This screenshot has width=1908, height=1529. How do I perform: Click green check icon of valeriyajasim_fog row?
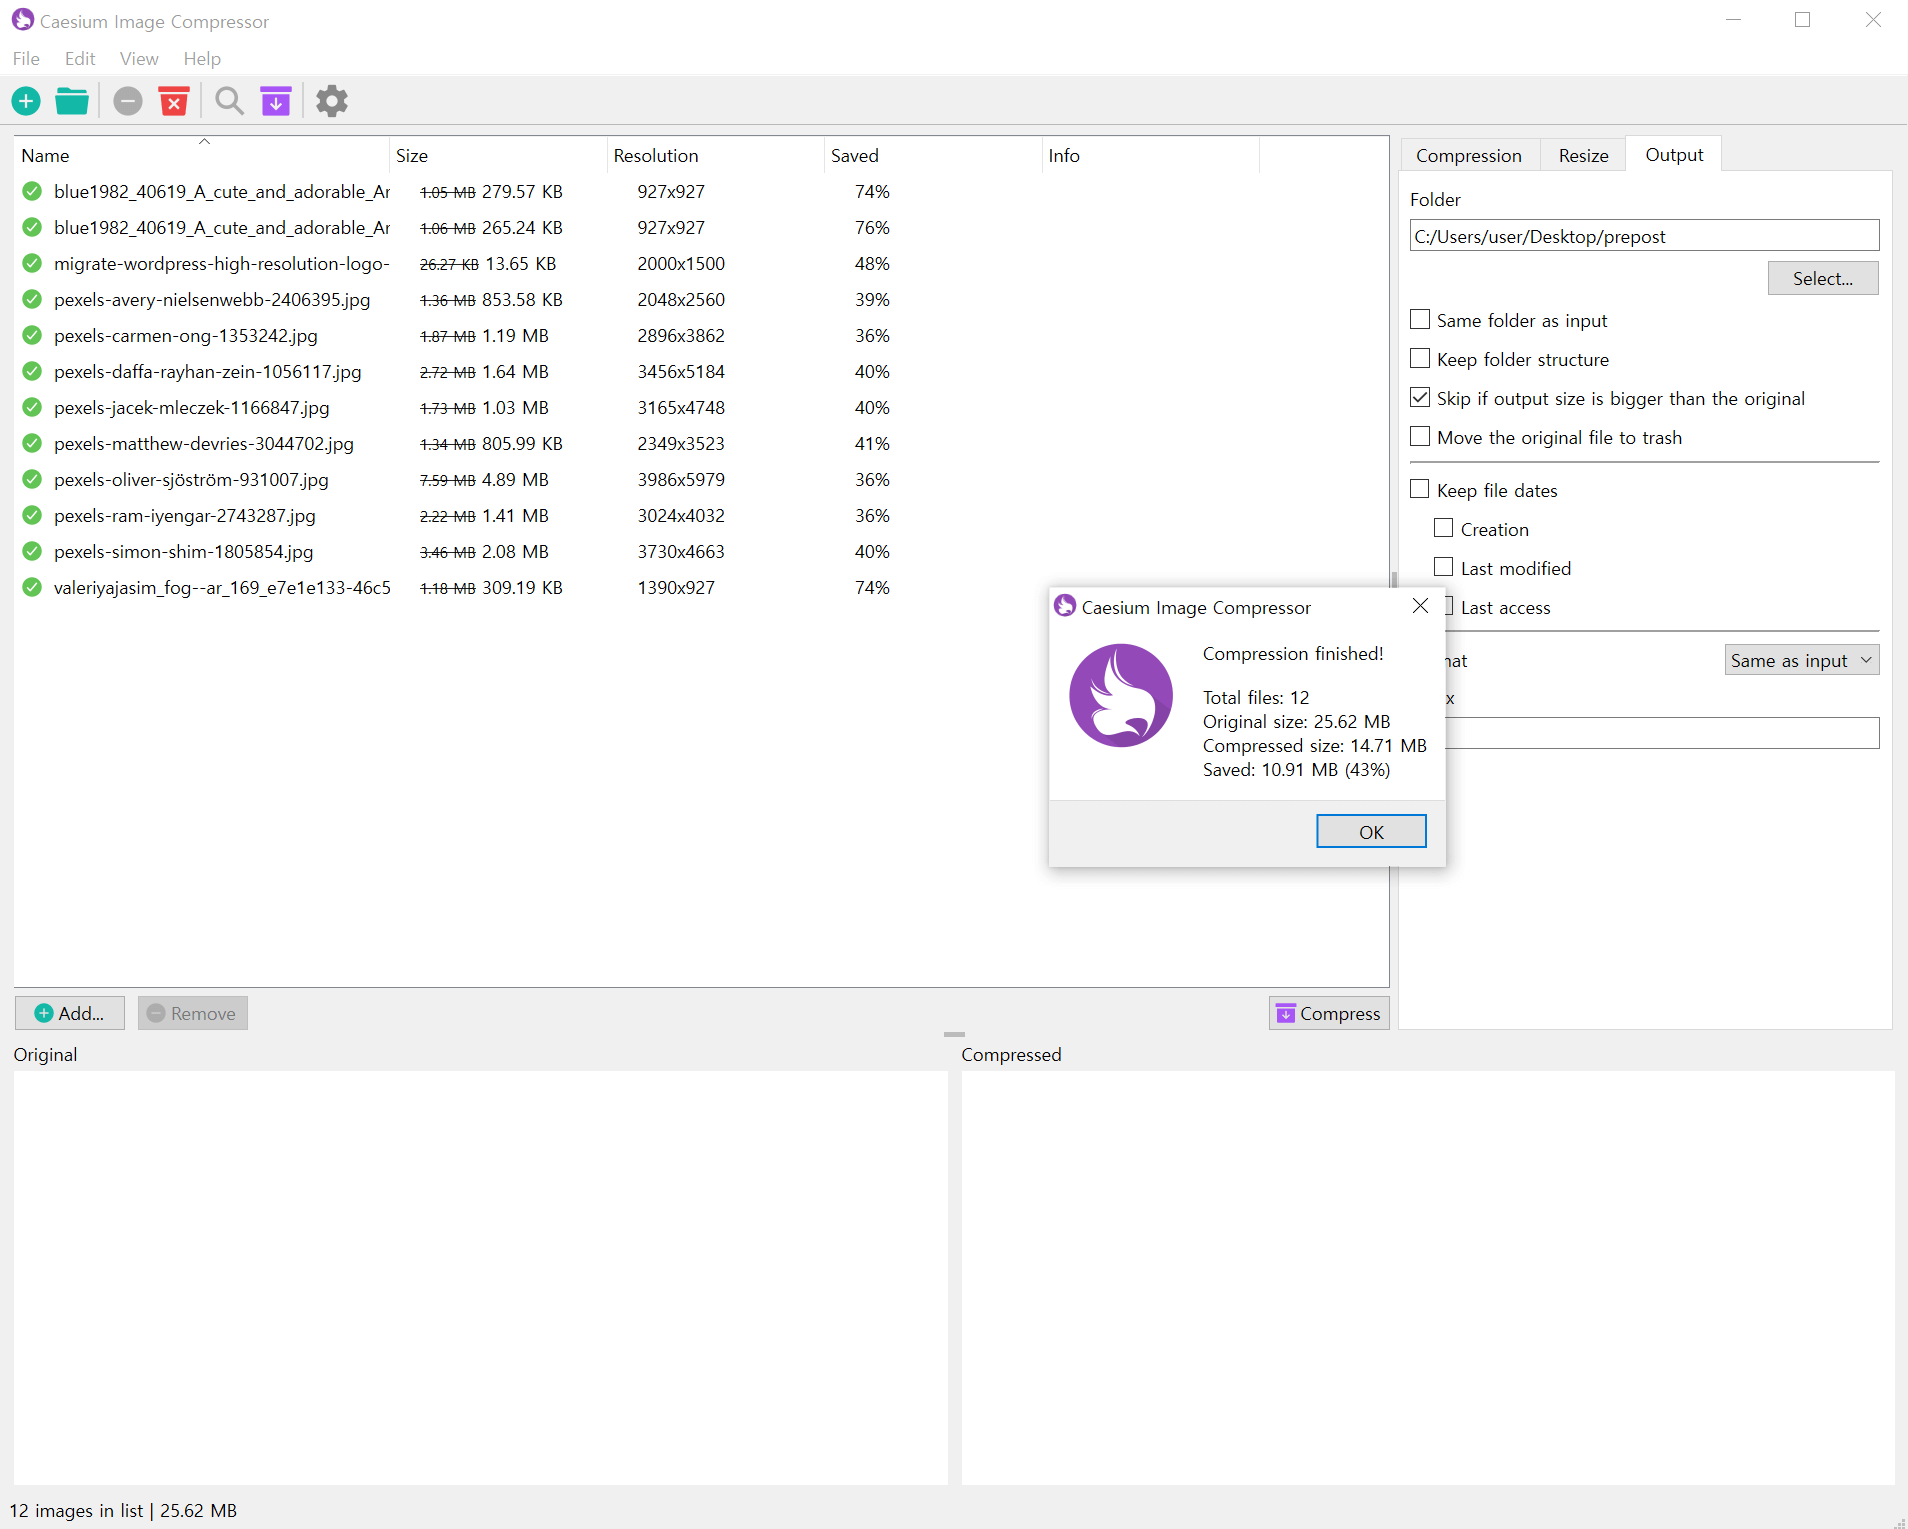click(x=32, y=587)
